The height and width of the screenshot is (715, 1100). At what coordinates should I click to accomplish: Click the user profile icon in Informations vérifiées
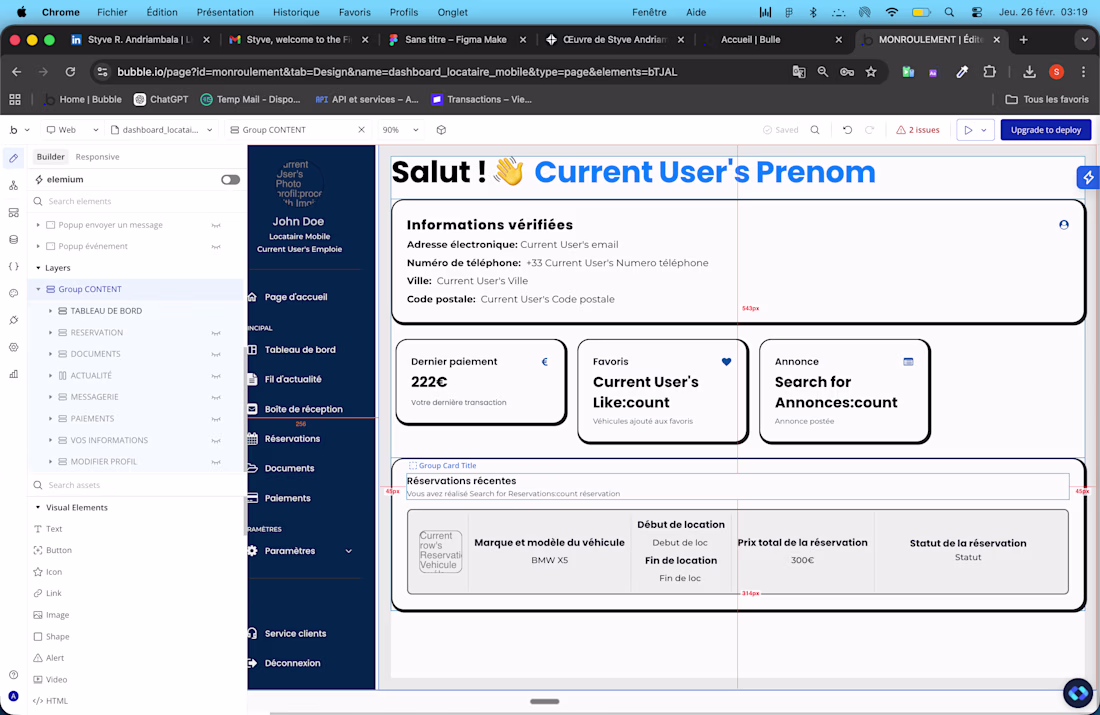click(1064, 225)
